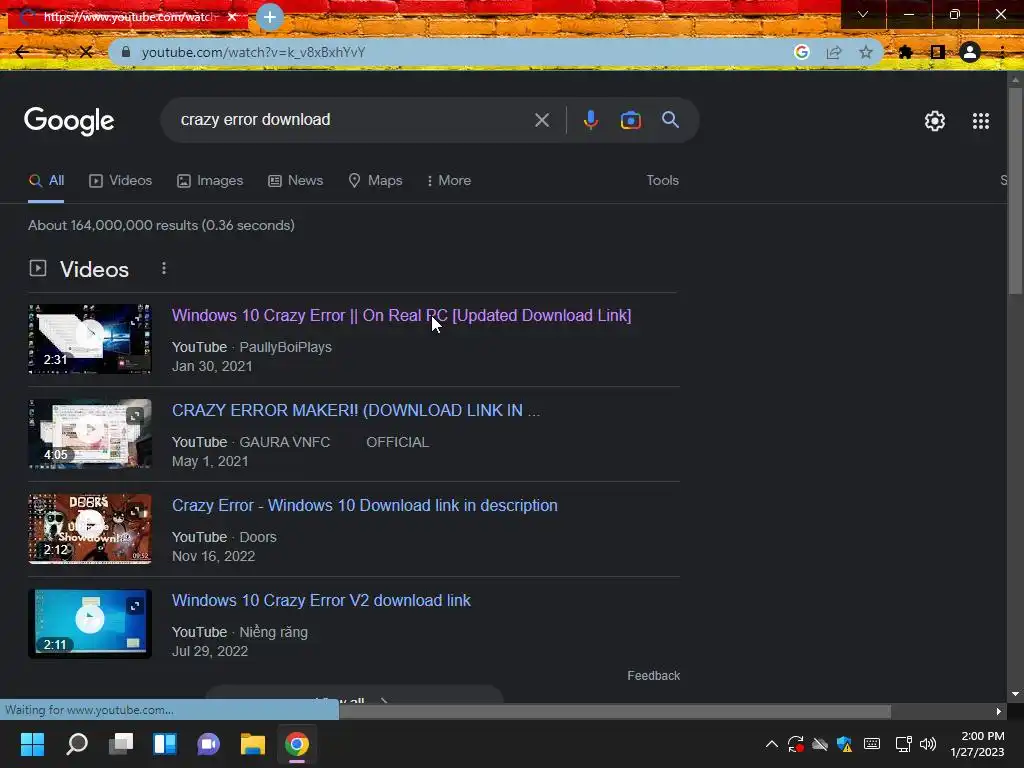1024x768 pixels.
Task: Open Google quick settings gear
Action: 935,121
